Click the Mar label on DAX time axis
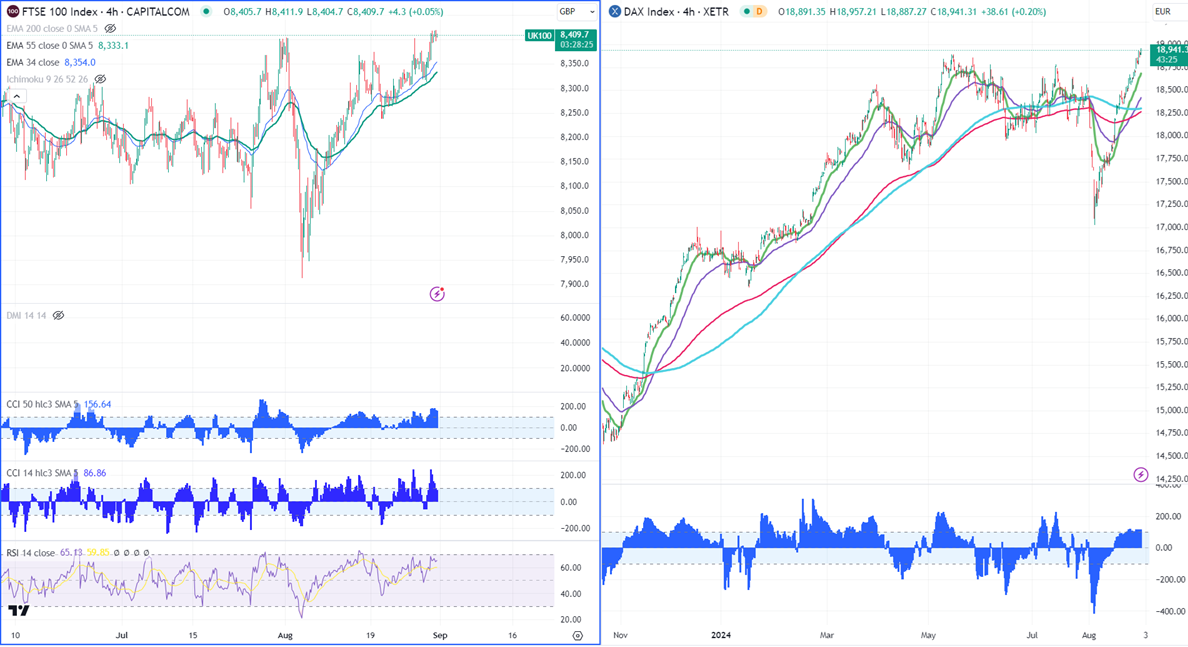The image size is (1188, 647). [826, 636]
